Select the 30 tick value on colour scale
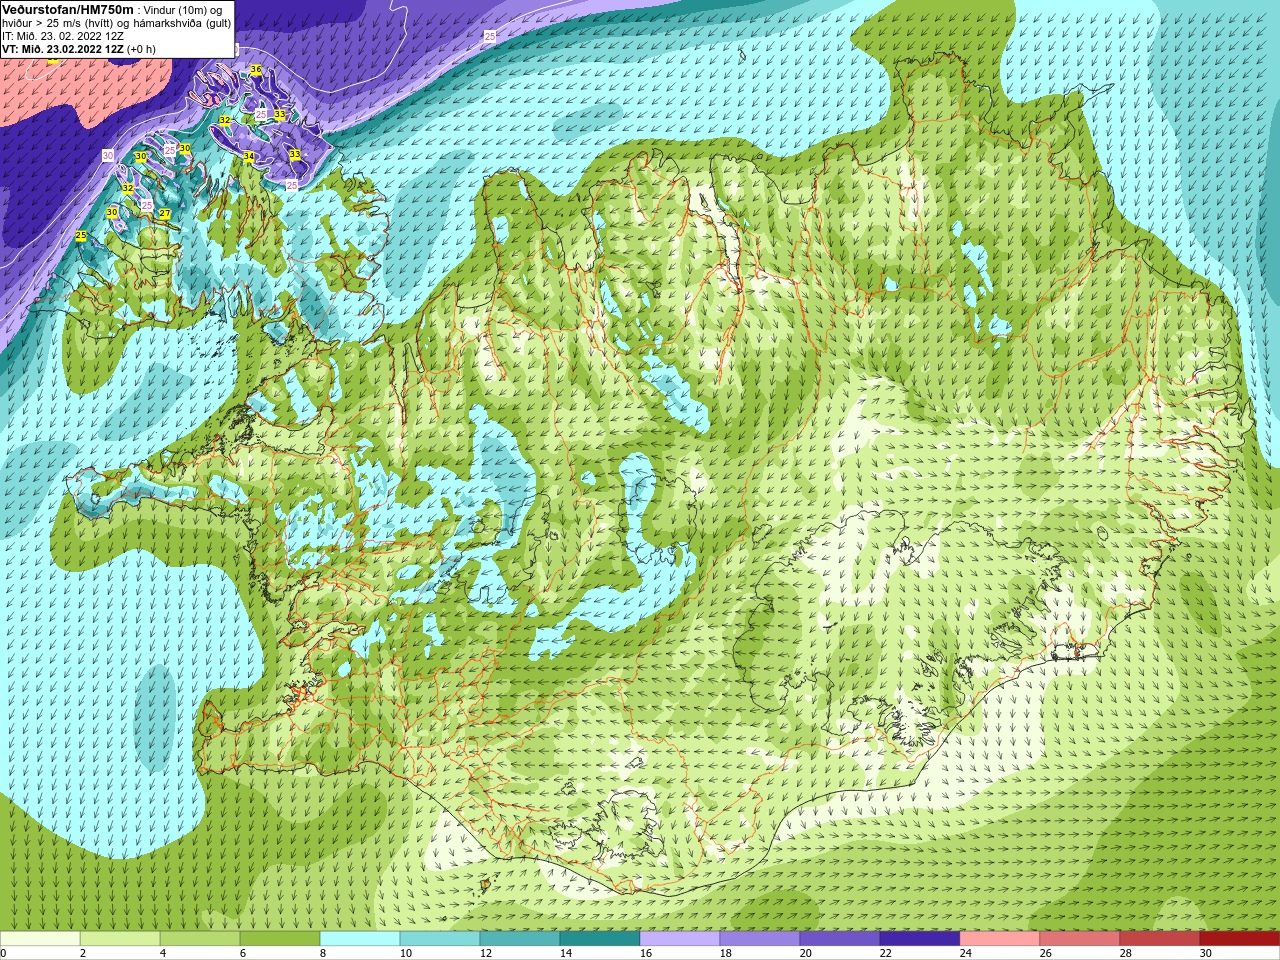This screenshot has height=960, width=1280. tap(1206, 953)
